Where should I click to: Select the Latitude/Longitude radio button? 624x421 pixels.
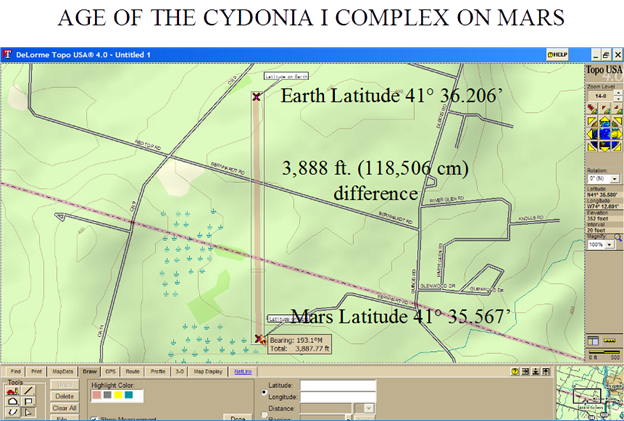click(x=263, y=390)
